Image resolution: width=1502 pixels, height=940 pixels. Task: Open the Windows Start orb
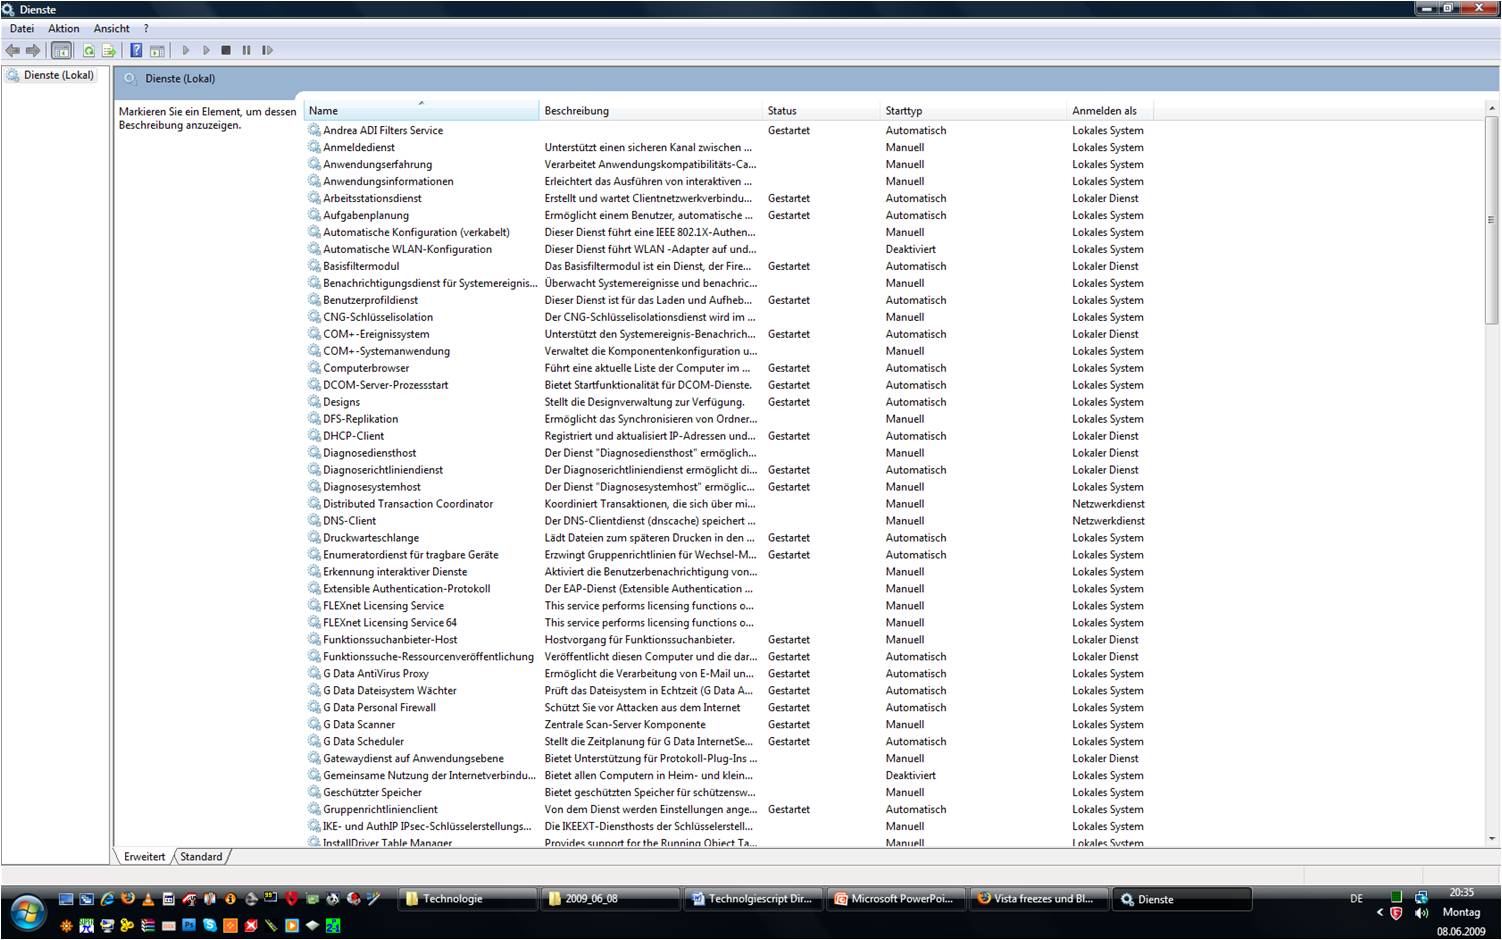[28, 913]
